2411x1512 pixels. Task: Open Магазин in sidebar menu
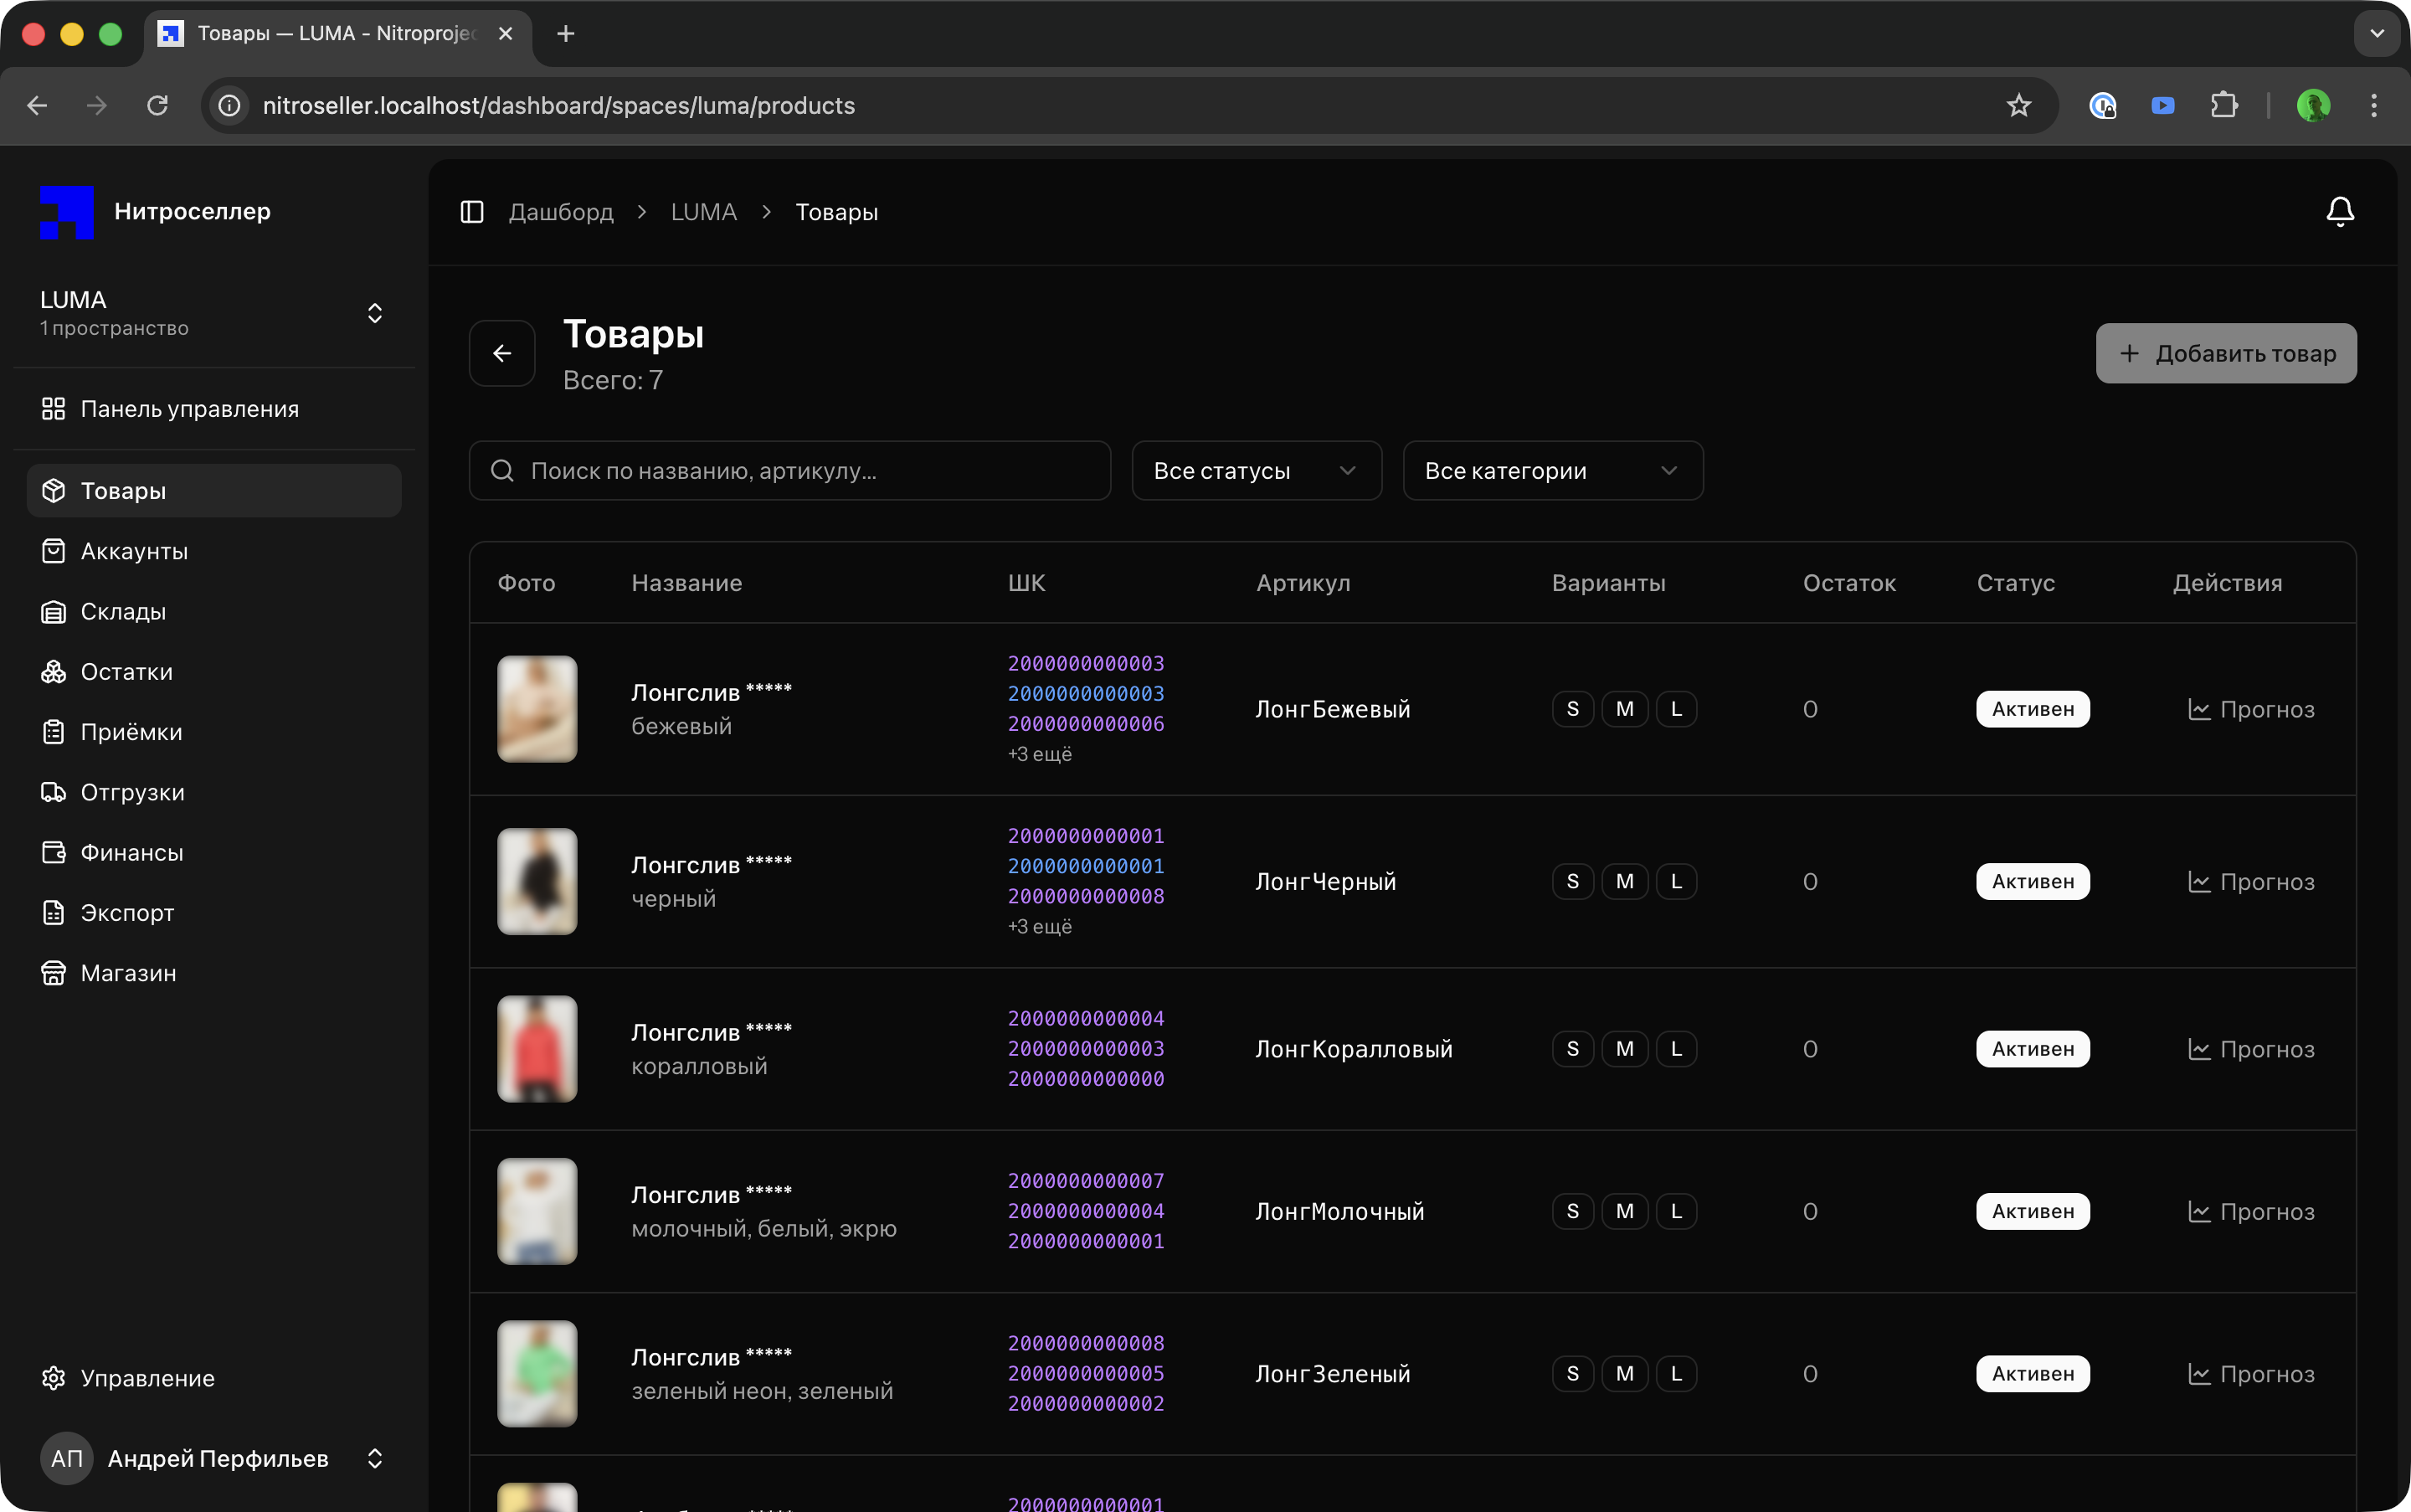coord(128,973)
